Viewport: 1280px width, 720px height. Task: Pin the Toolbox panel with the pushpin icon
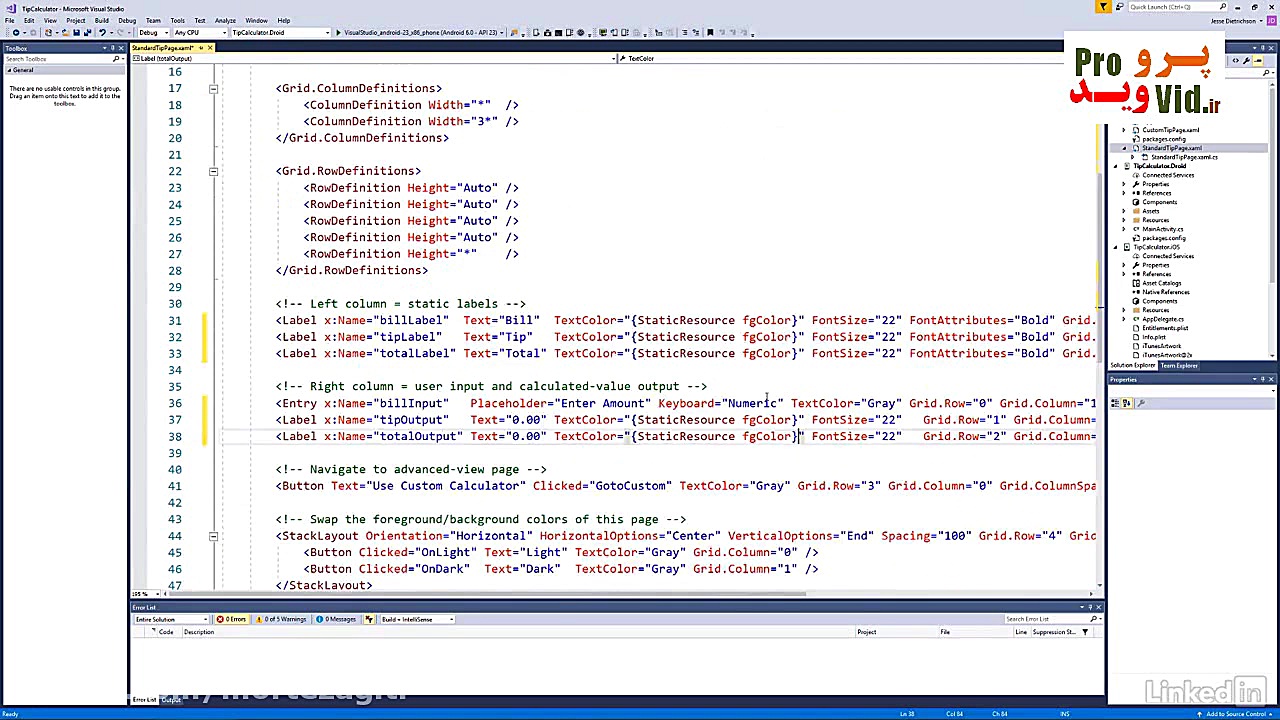[x=112, y=48]
